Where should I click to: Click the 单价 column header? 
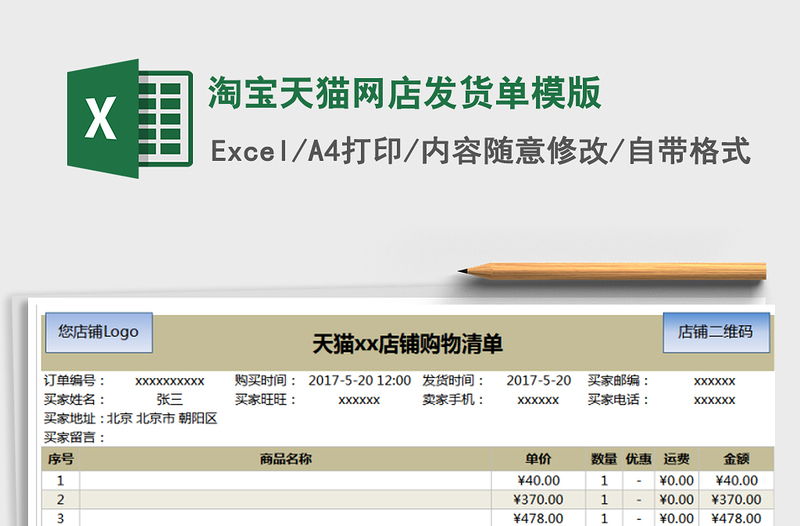click(538, 459)
